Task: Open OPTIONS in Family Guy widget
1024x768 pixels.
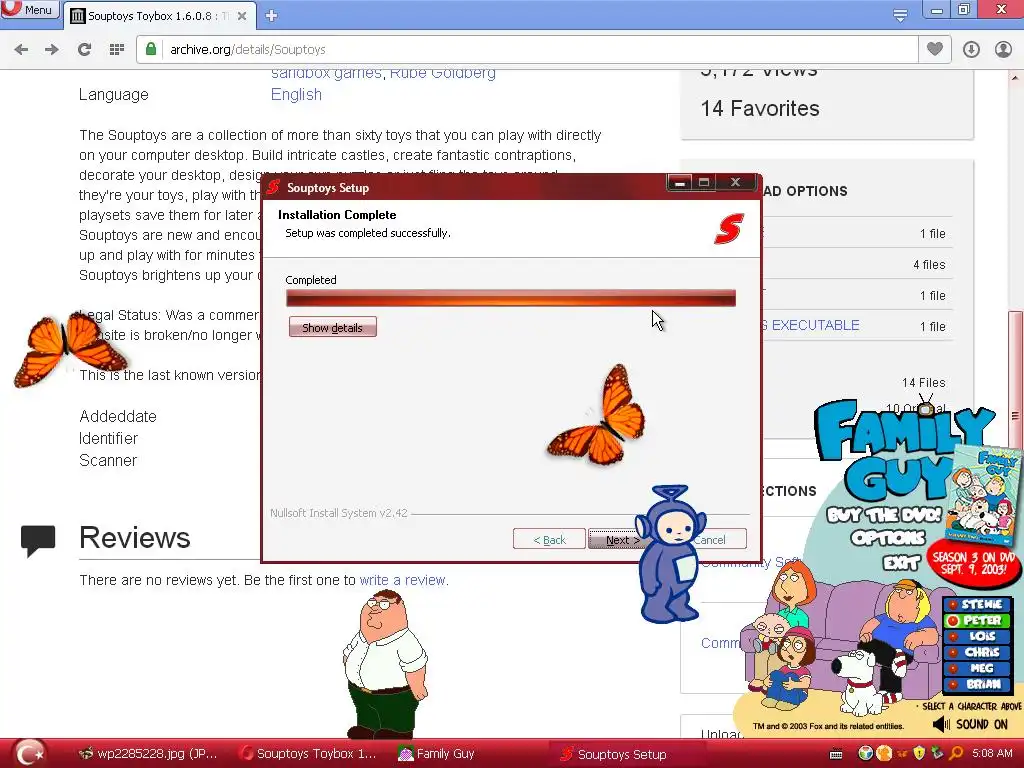Action: tap(888, 538)
